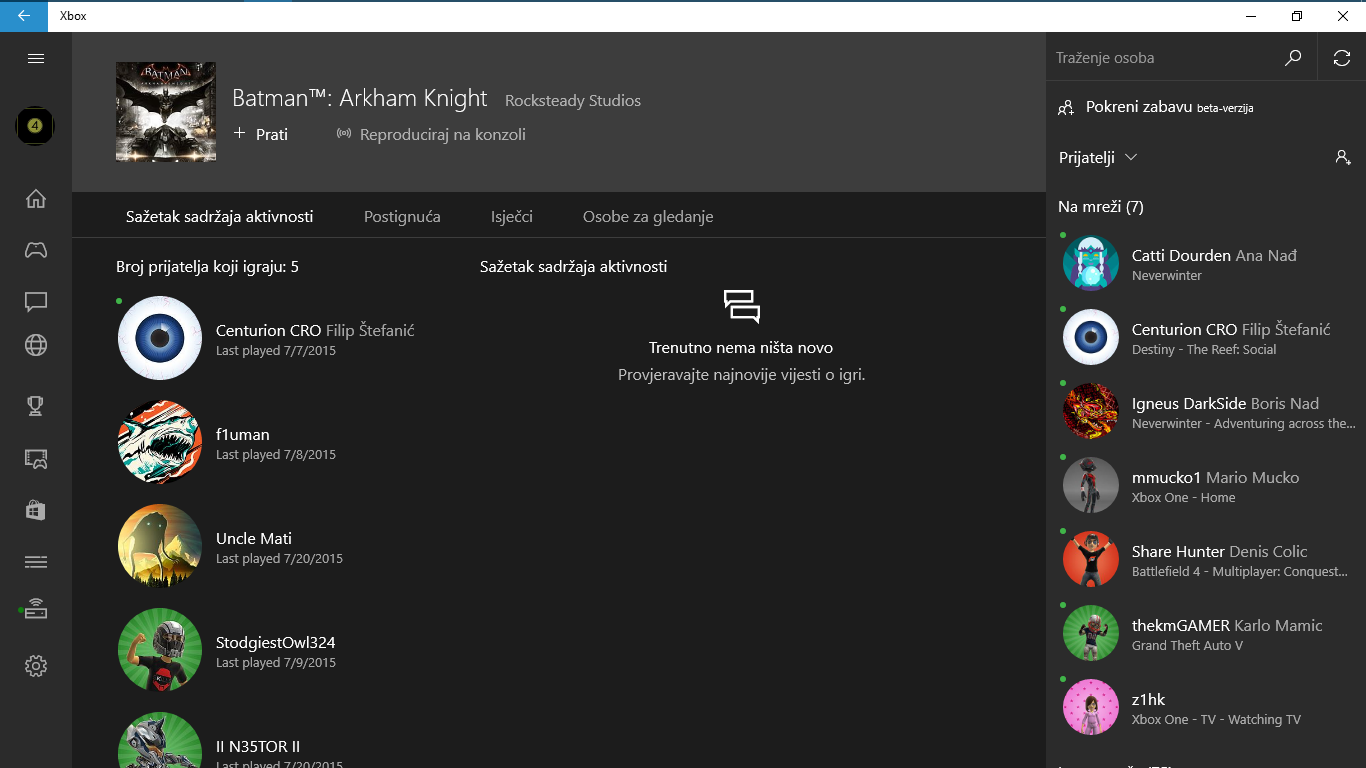Click the add friend icon beside Prijatelji
Viewport: 1366px width, 768px height.
click(x=1342, y=157)
